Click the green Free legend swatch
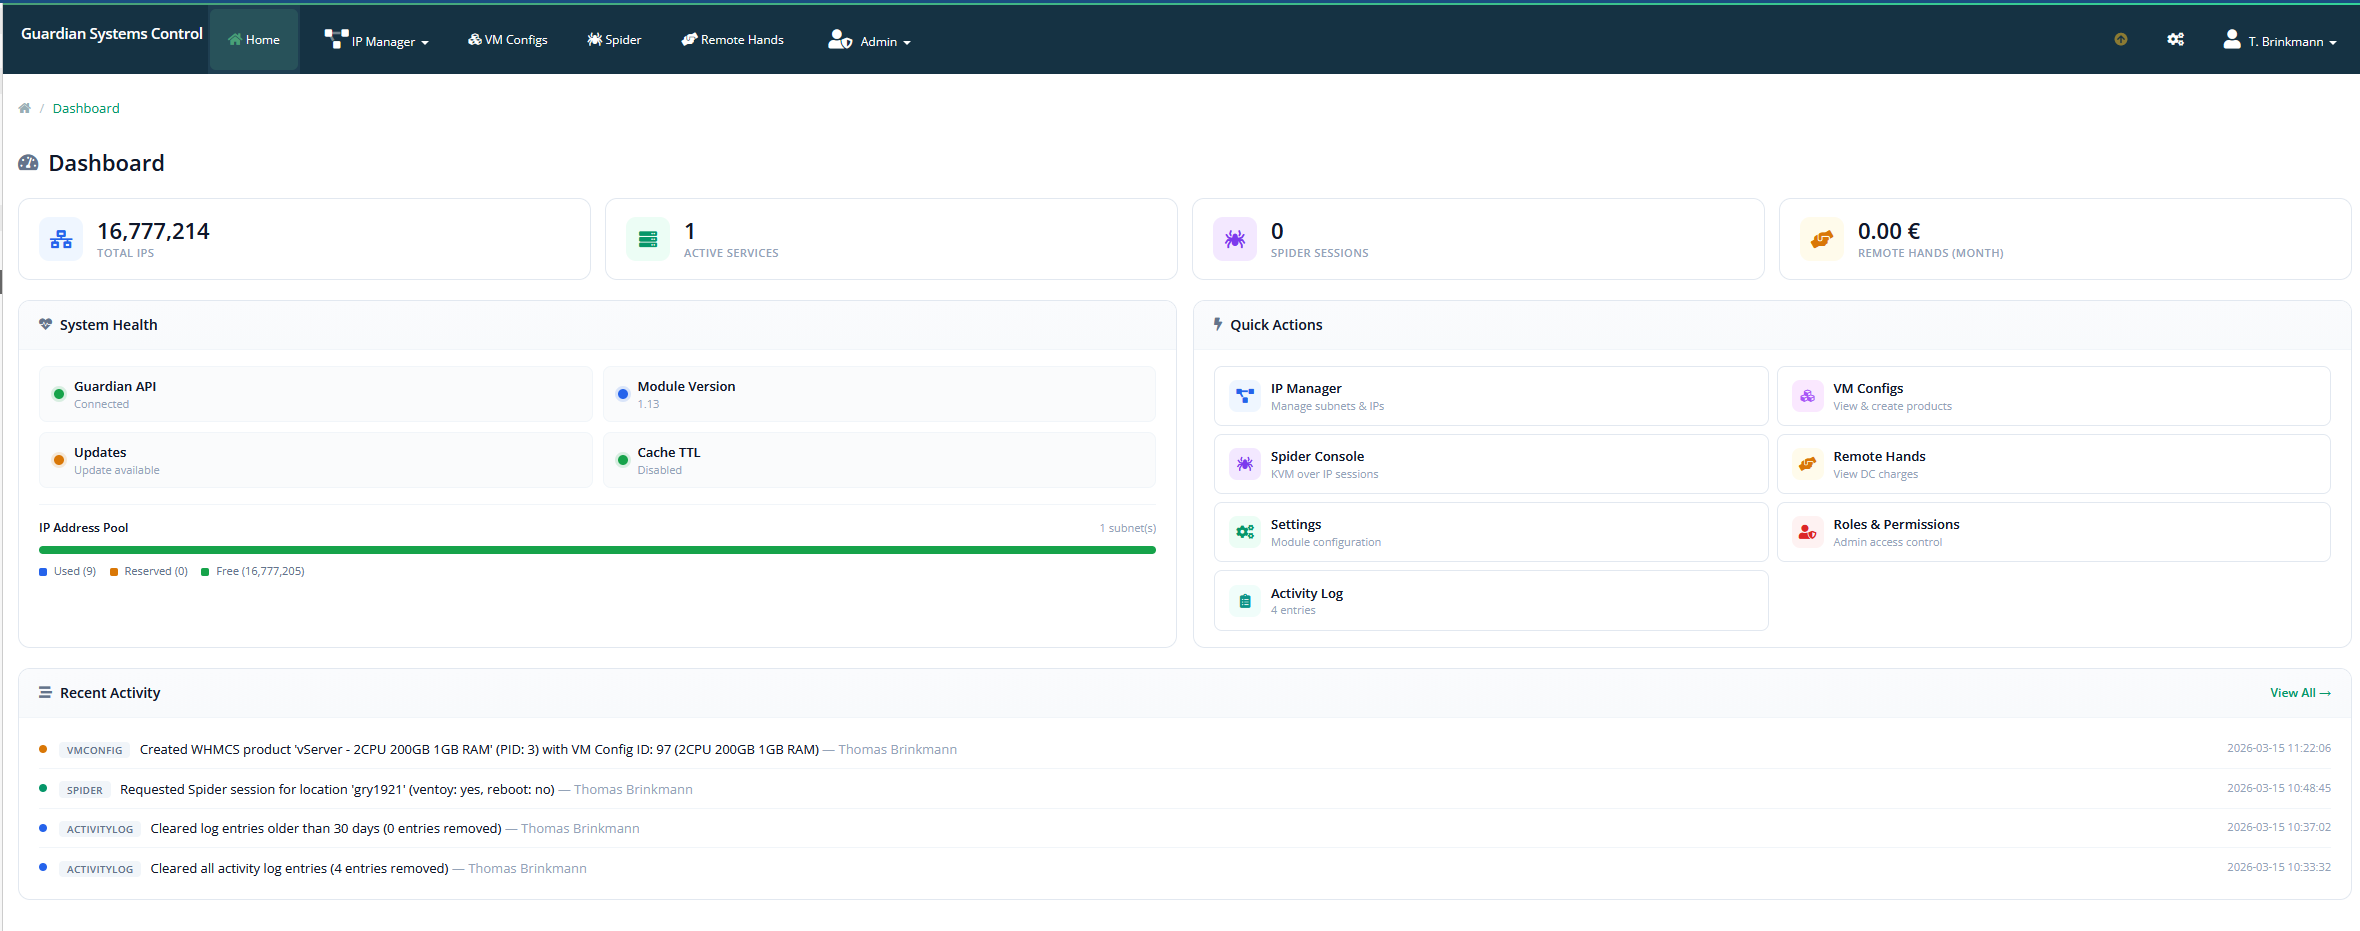Screen dimensions: 2360x931 pos(205,572)
